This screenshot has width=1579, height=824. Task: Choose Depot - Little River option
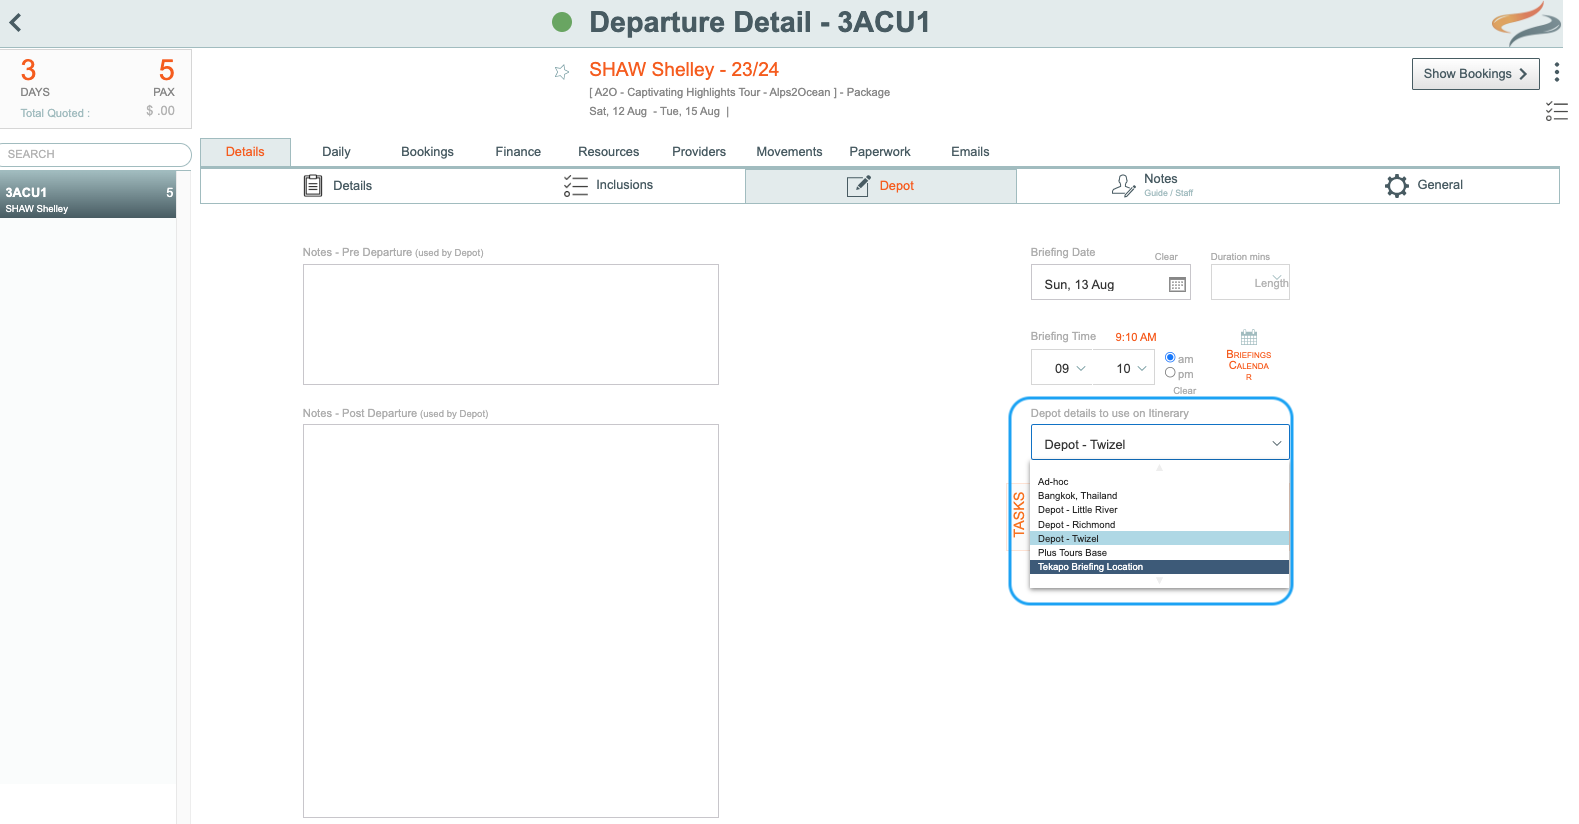tap(1159, 510)
